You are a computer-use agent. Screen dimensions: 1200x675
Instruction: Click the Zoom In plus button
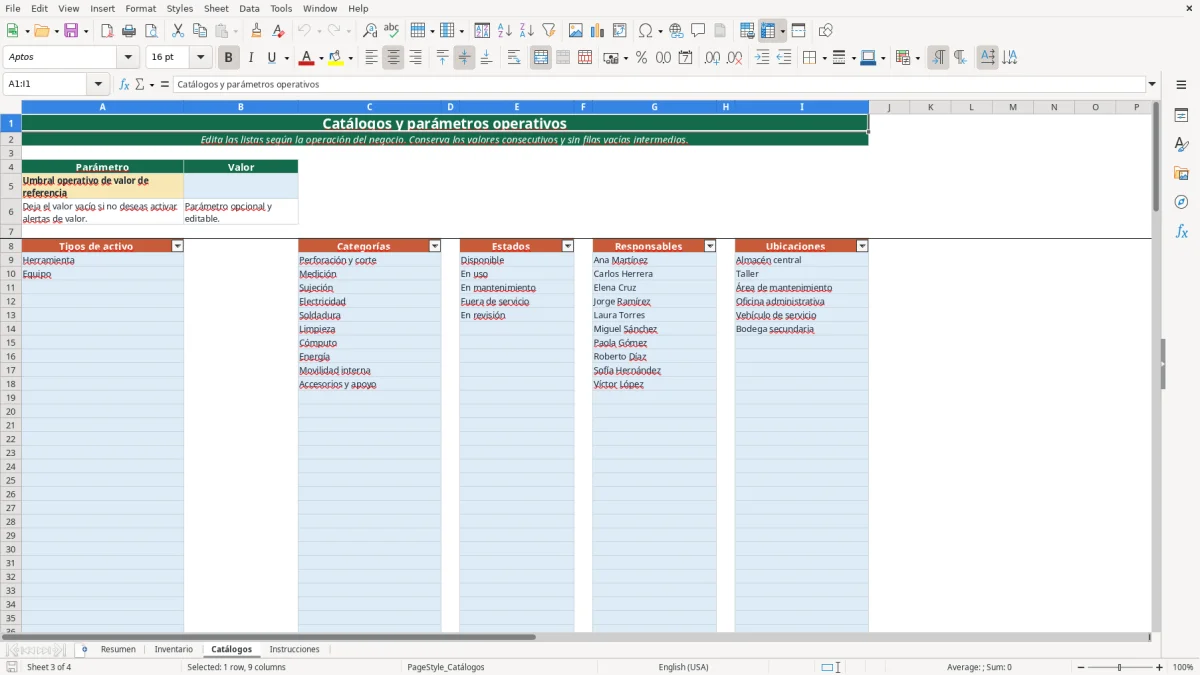point(1160,667)
